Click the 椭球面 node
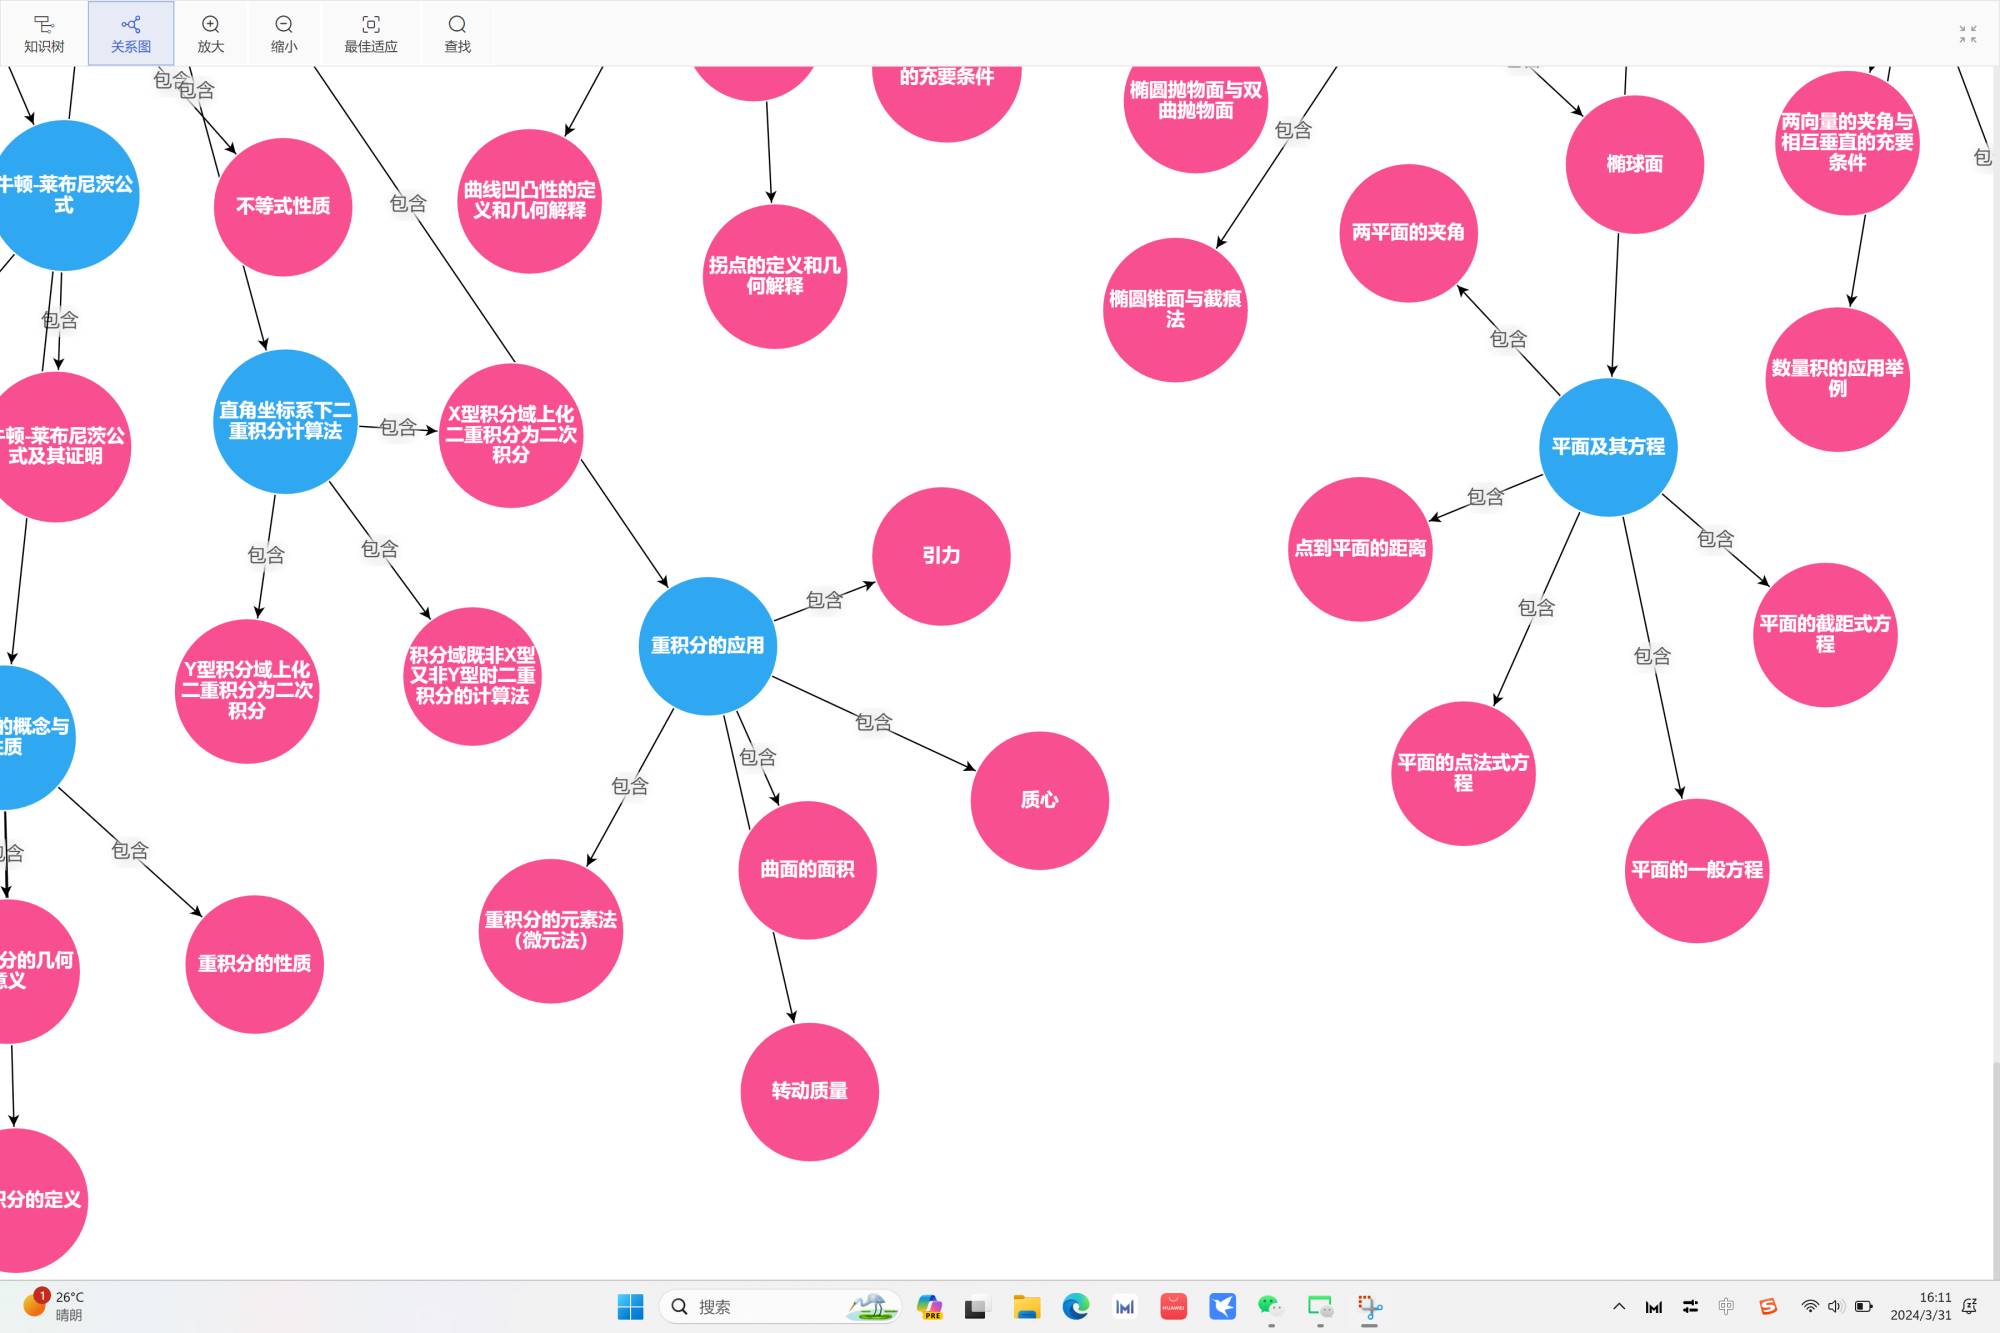Screen dimensions: 2000x1333 (1634, 164)
